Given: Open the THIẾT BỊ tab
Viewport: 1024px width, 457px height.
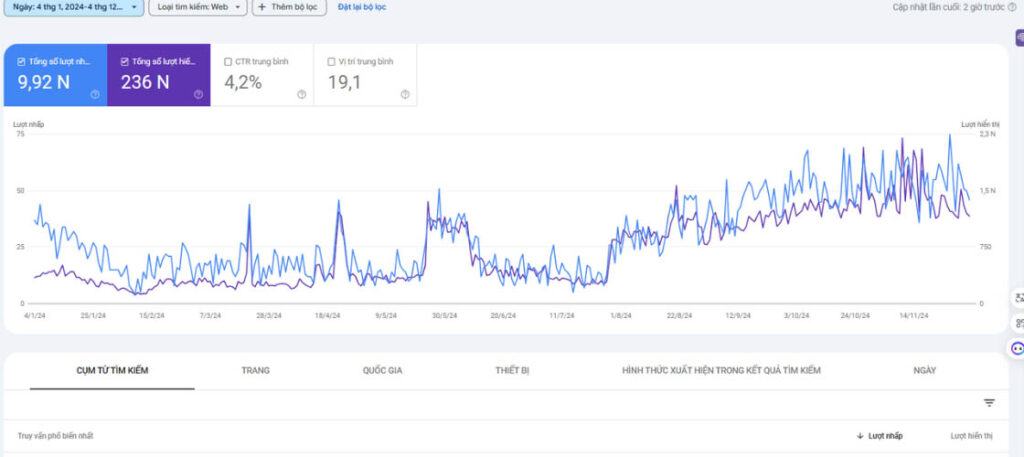Looking at the screenshot, I should [512, 370].
